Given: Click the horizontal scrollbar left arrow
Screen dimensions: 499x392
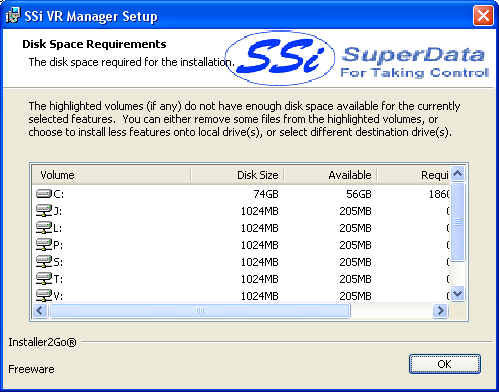Looking at the screenshot, I should 40,311.
